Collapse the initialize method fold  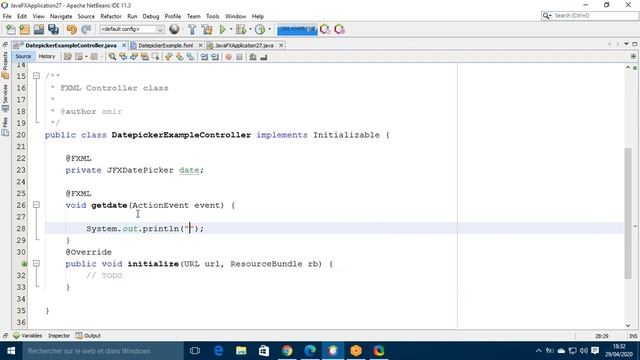click(x=36, y=264)
